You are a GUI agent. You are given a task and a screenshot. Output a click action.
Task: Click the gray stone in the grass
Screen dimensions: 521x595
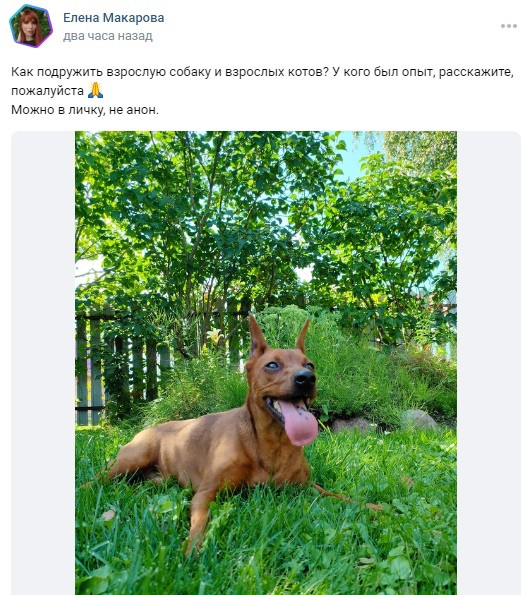[x=419, y=419]
